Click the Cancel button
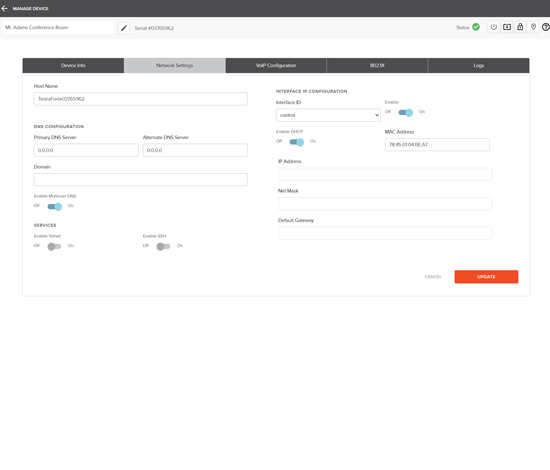The height and width of the screenshot is (470, 550). tap(433, 277)
